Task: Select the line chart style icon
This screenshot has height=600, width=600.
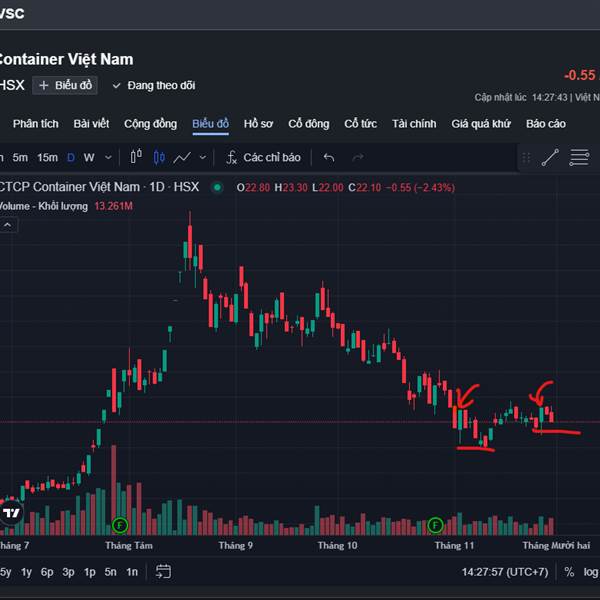Action: (182, 157)
